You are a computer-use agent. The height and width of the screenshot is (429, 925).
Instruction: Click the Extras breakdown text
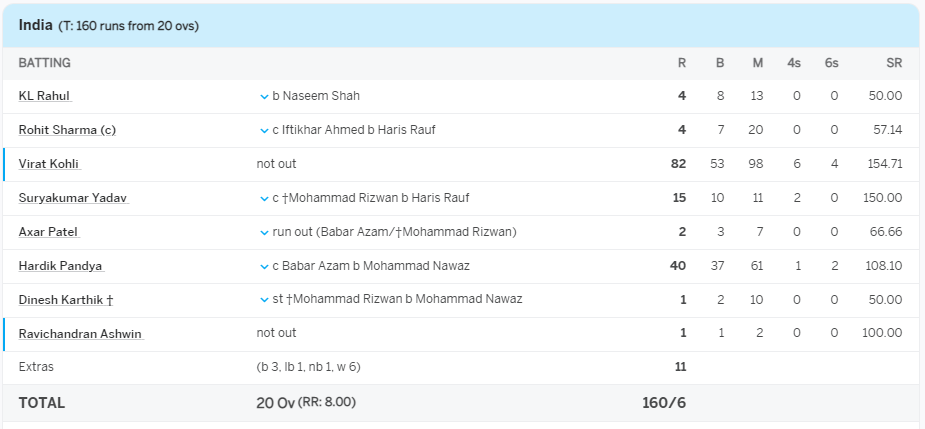[308, 367]
